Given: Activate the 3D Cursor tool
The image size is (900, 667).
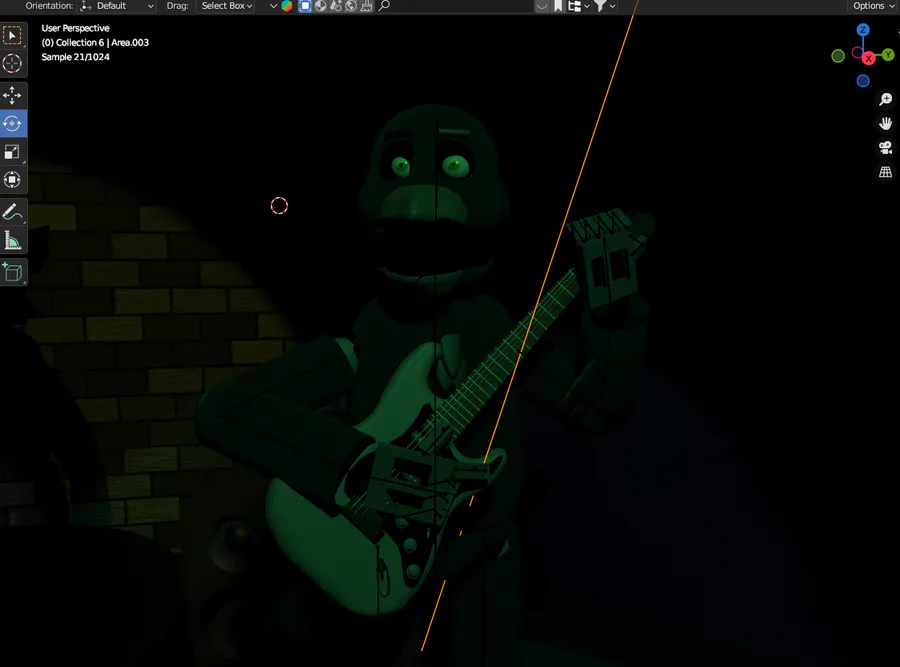Looking at the screenshot, I should [x=12, y=63].
